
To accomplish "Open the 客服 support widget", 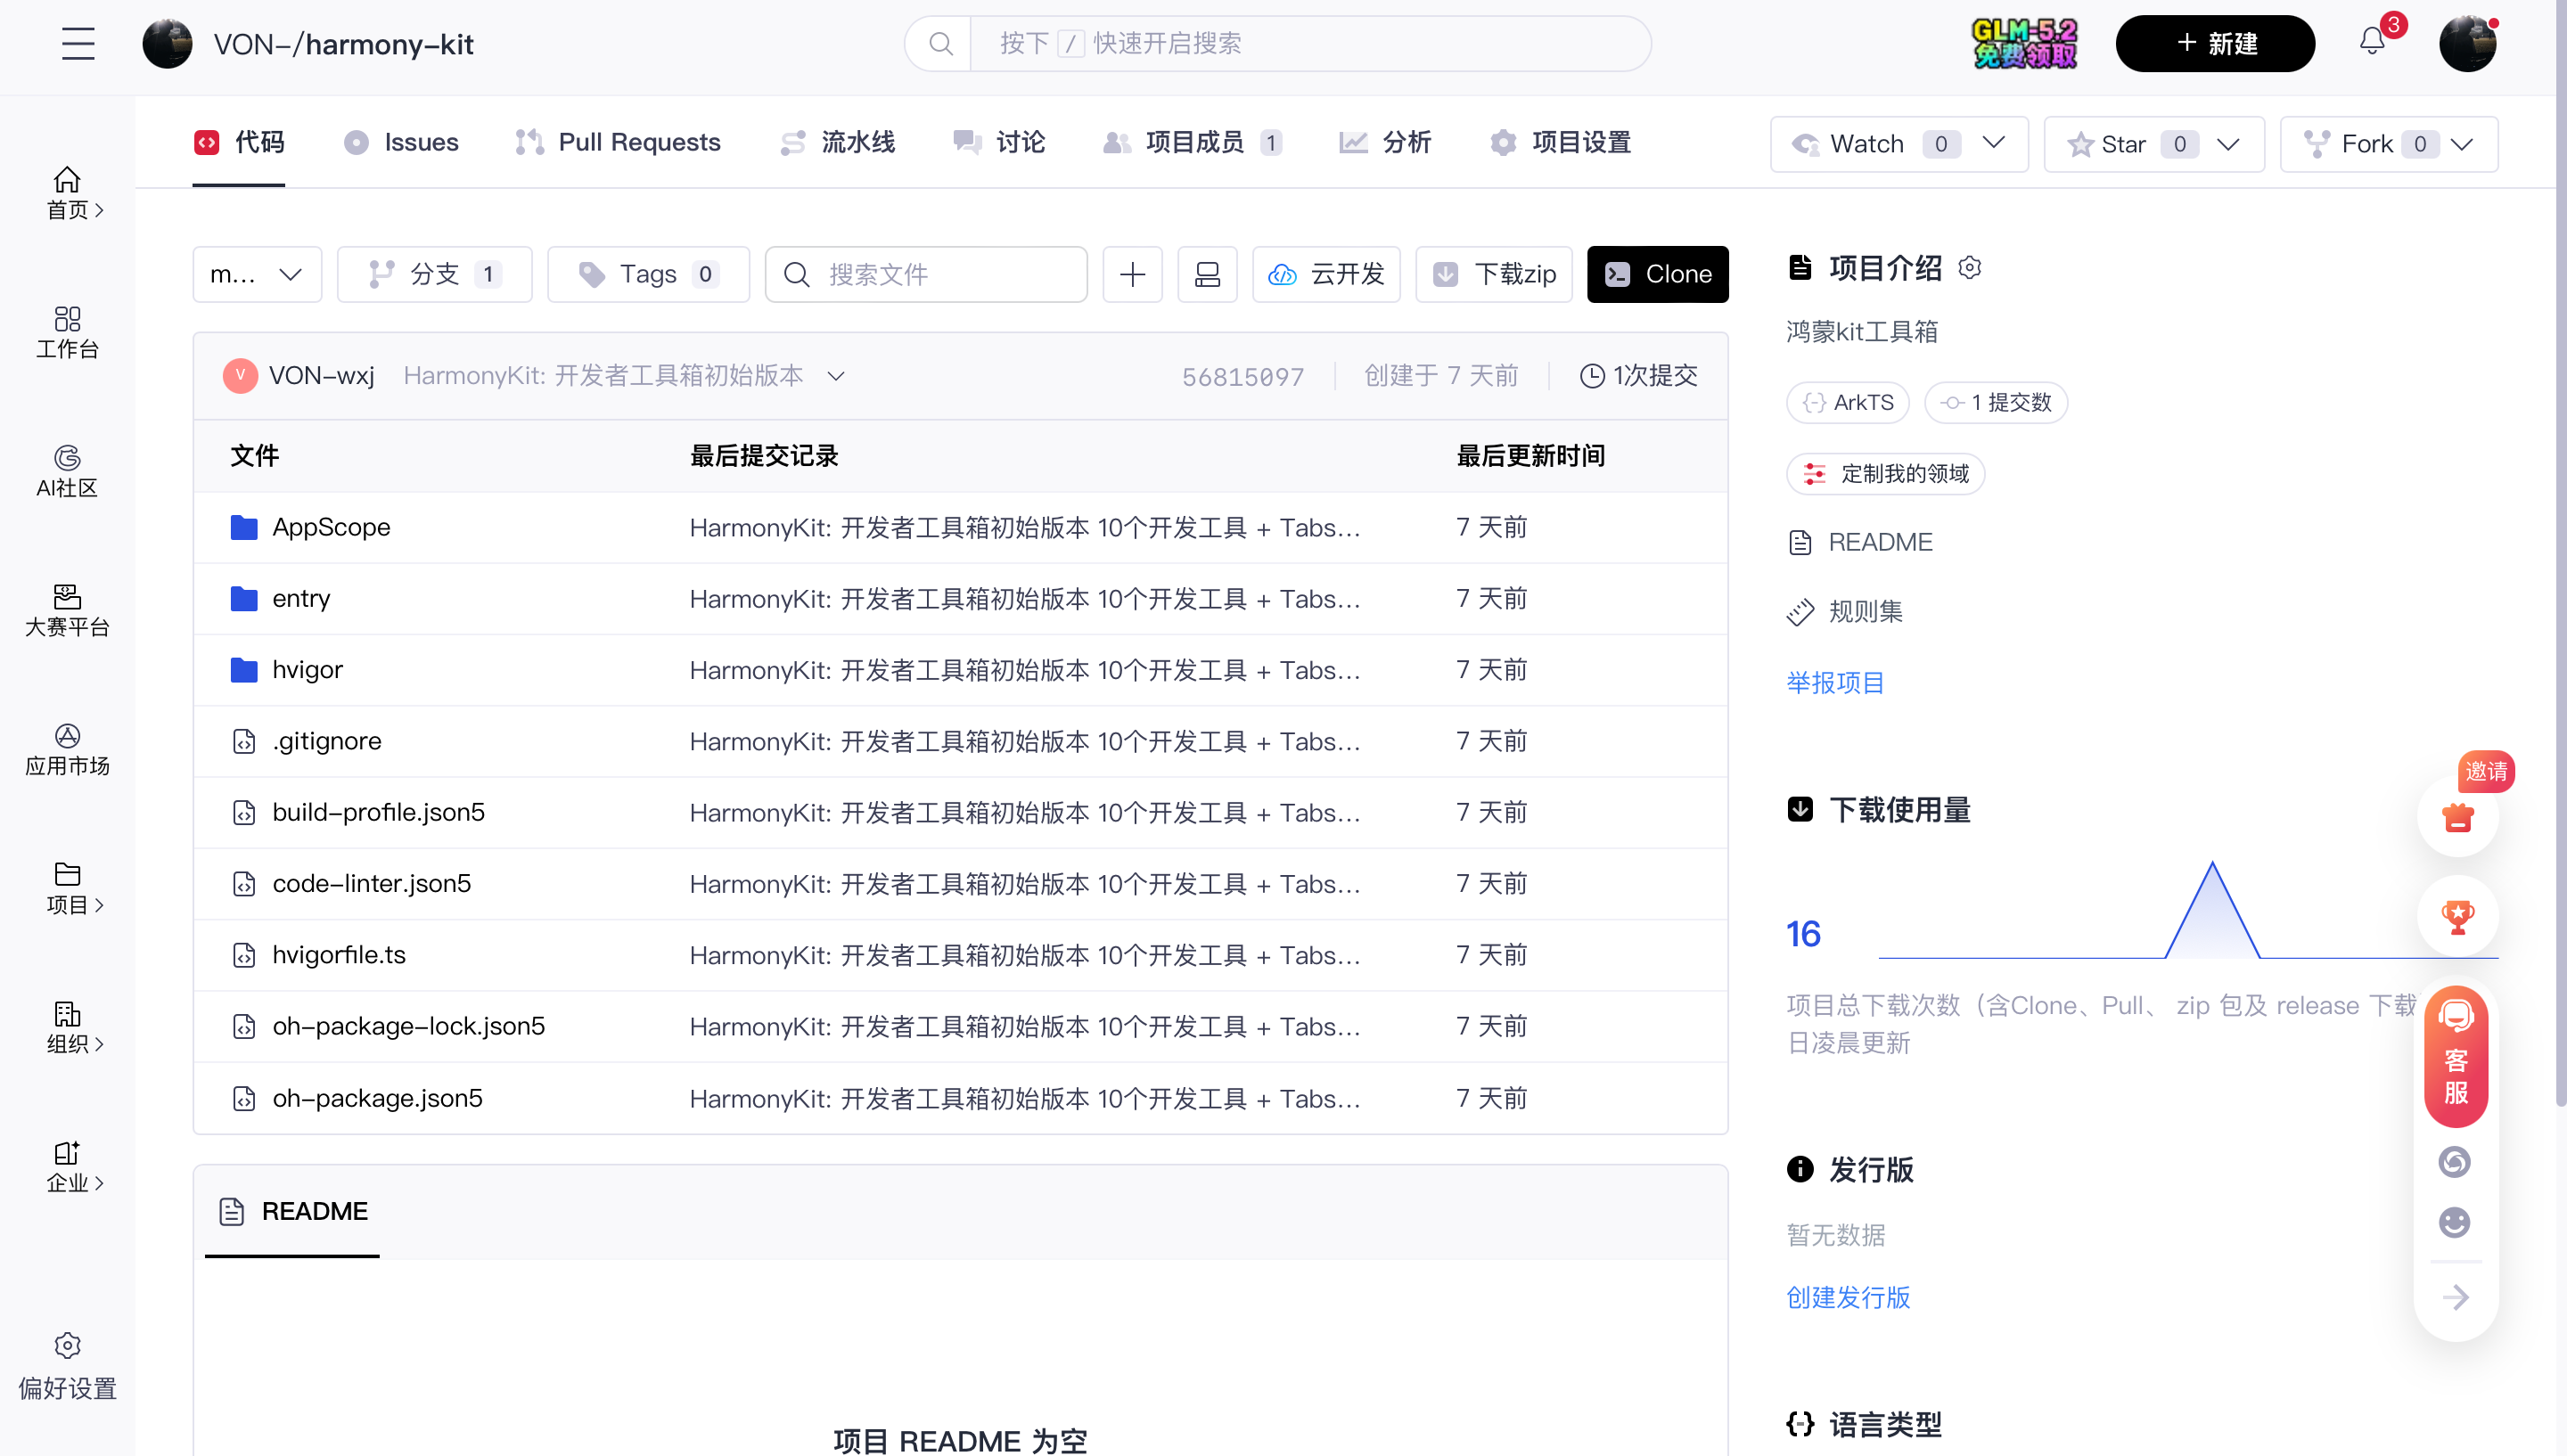I will coord(2456,1056).
